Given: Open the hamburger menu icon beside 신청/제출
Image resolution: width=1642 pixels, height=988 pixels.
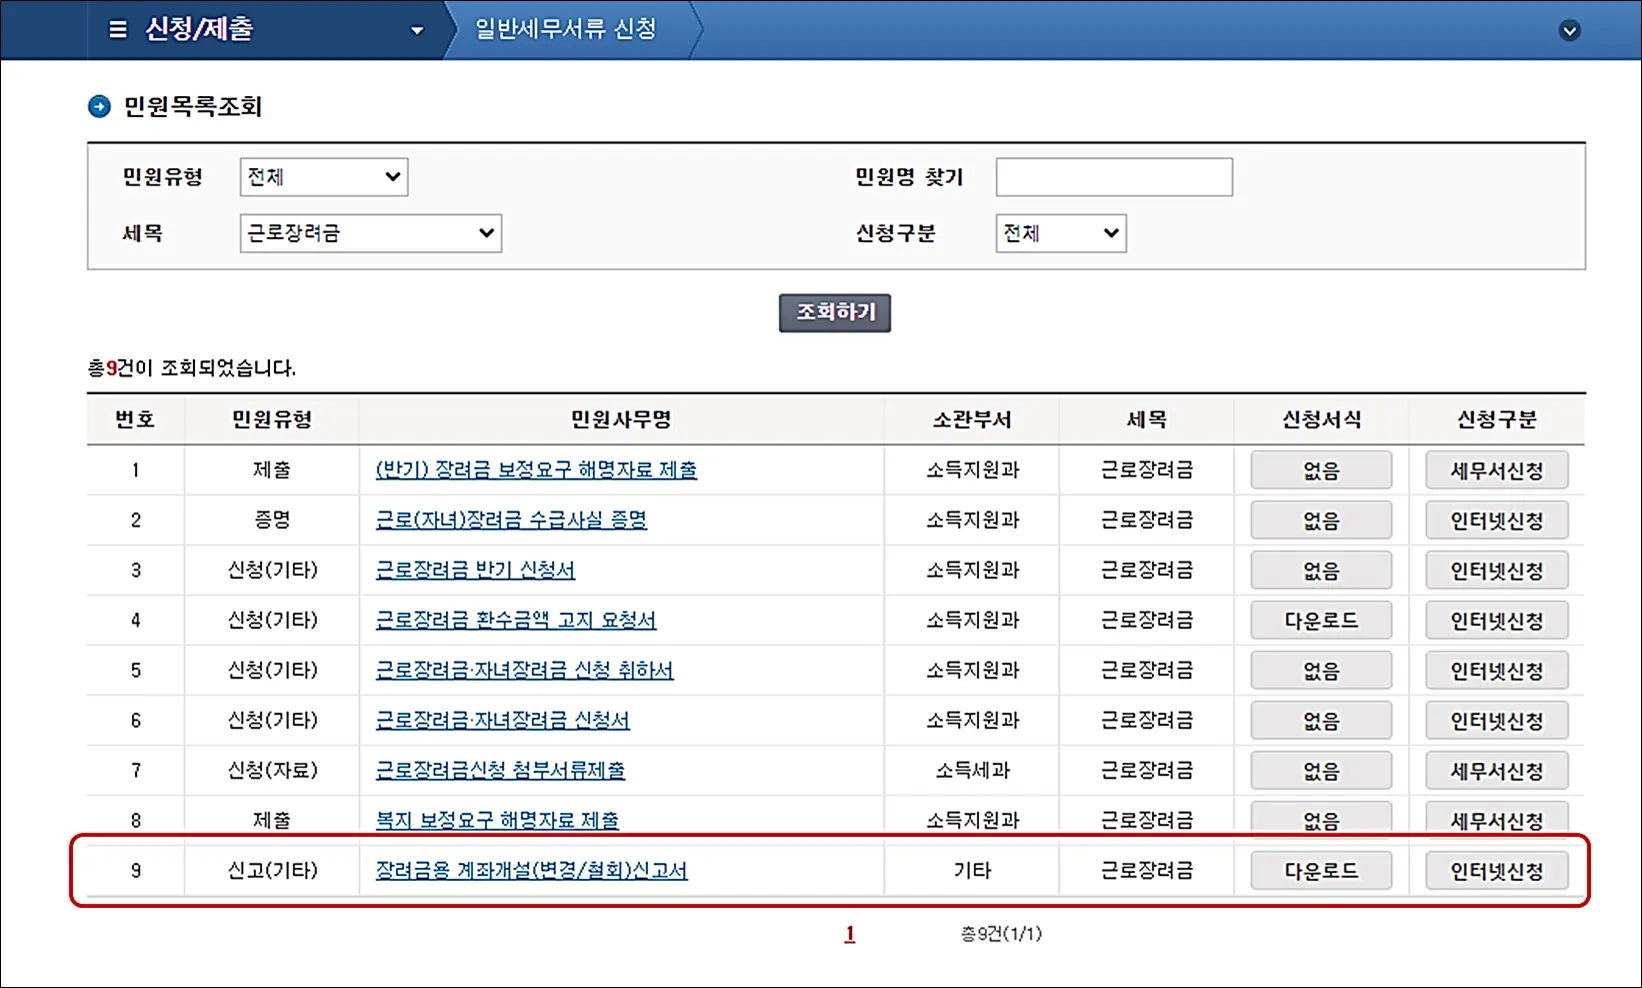Looking at the screenshot, I should click(x=118, y=29).
